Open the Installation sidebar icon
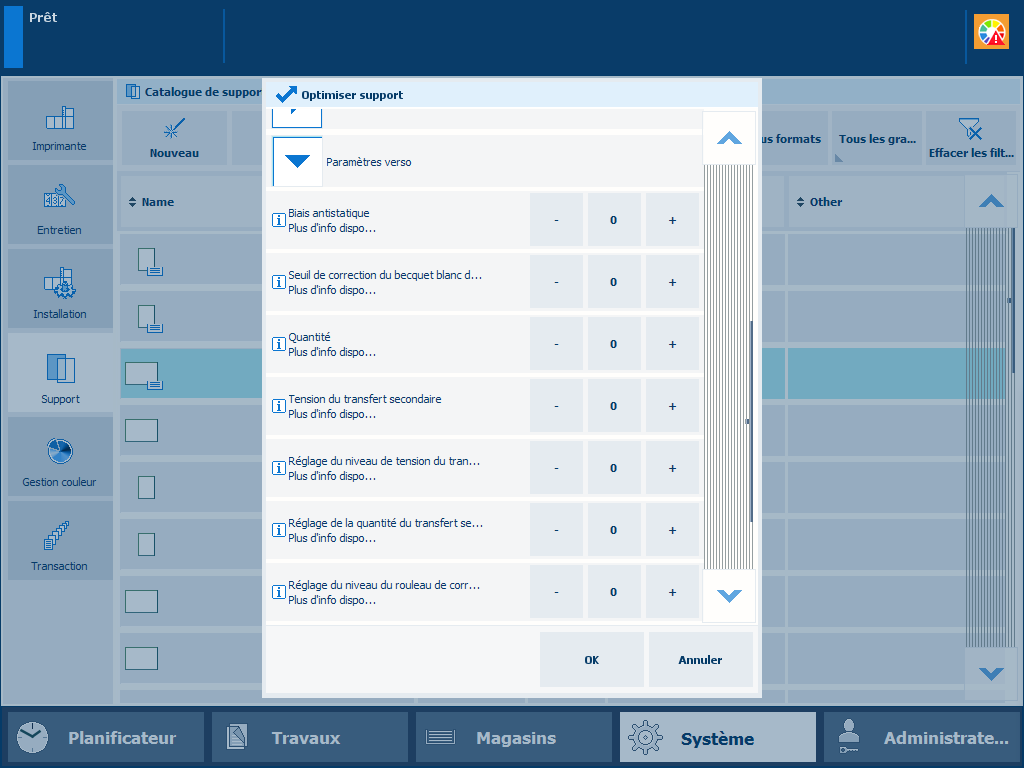The height and width of the screenshot is (768, 1024). tap(60, 290)
